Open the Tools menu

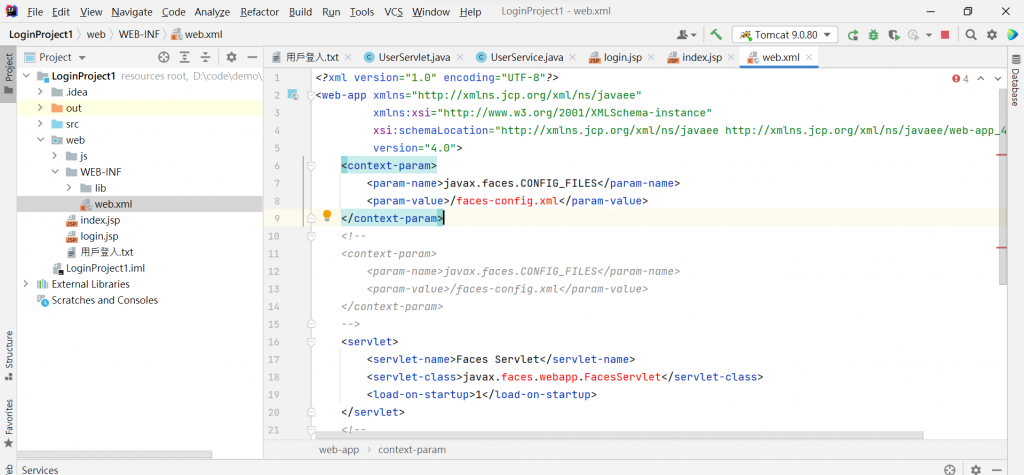tap(362, 12)
